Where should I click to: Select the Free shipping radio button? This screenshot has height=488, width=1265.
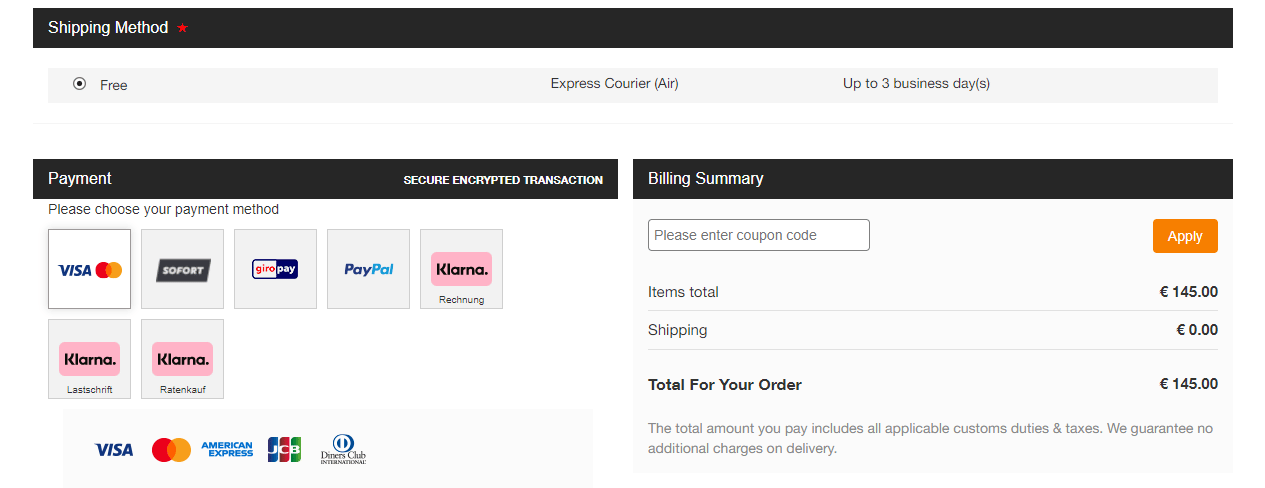pyautogui.click(x=80, y=84)
